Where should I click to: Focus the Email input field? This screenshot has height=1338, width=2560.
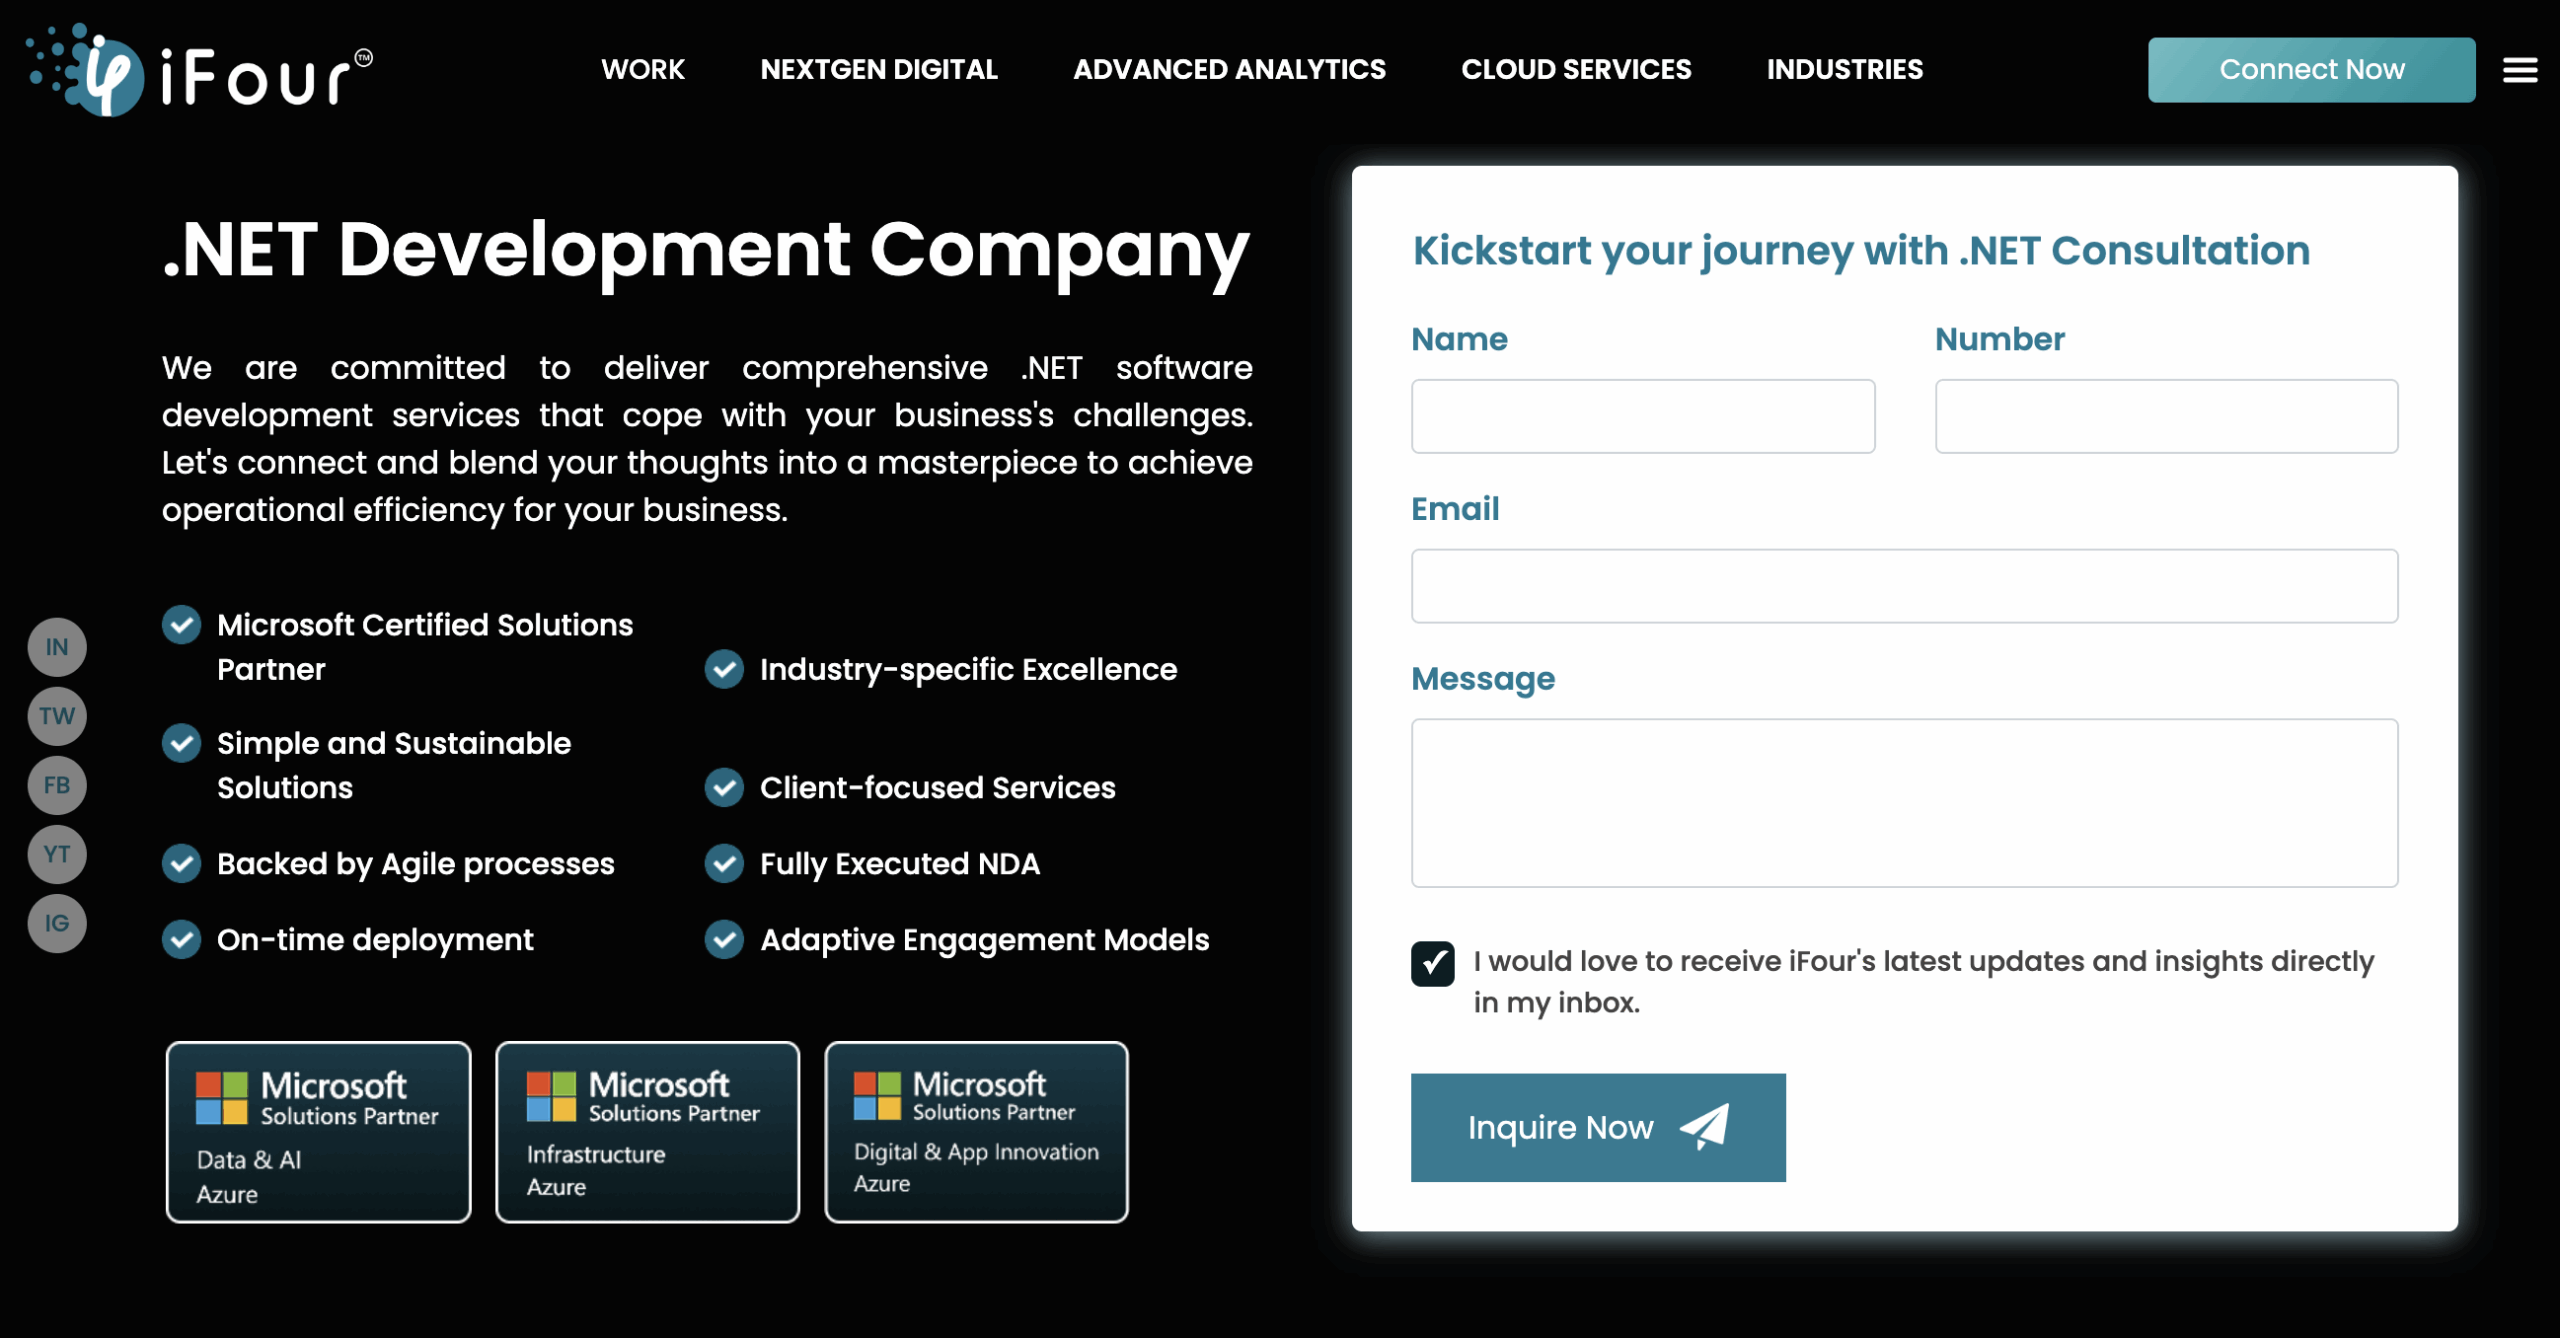[1904, 586]
